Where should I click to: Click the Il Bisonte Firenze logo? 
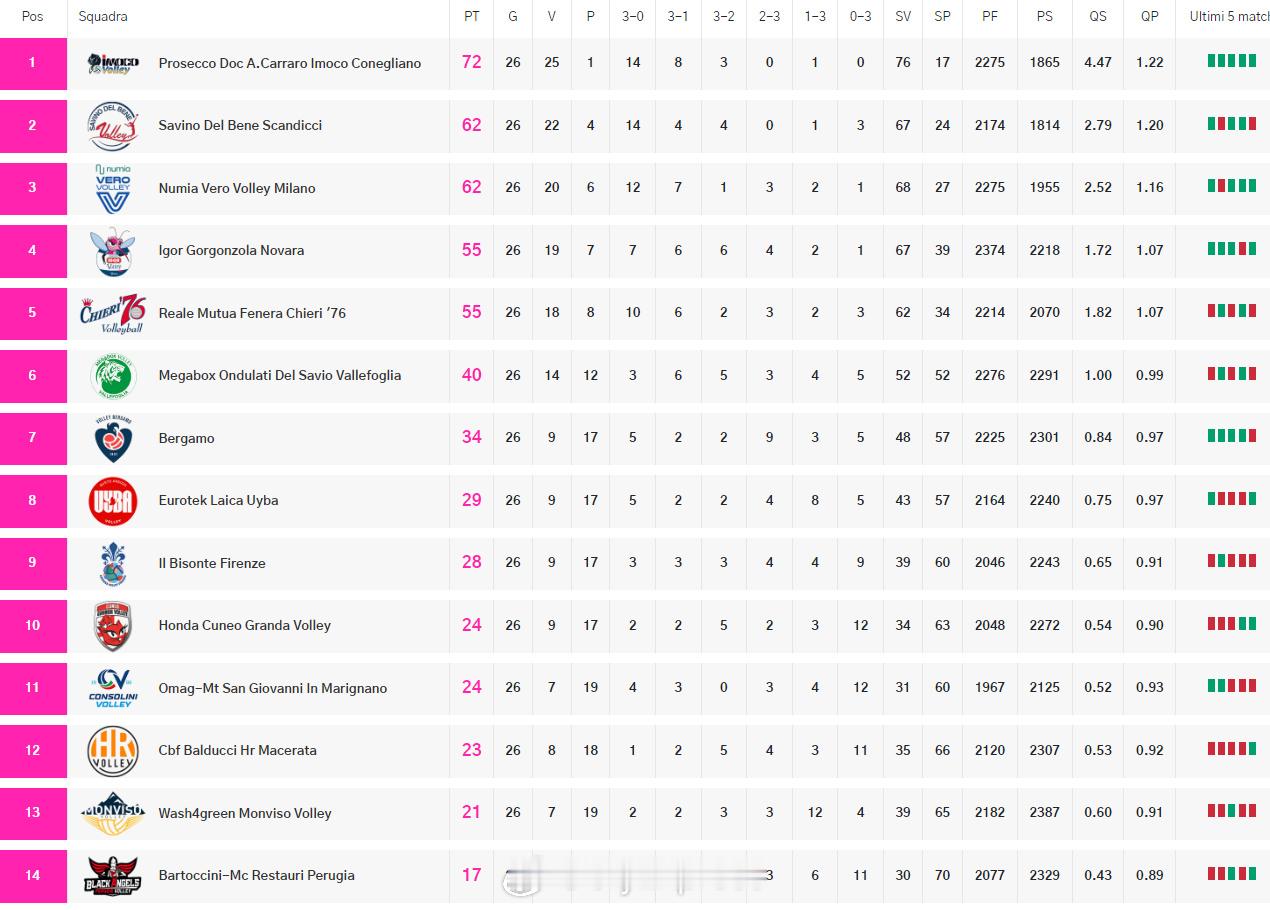113,563
